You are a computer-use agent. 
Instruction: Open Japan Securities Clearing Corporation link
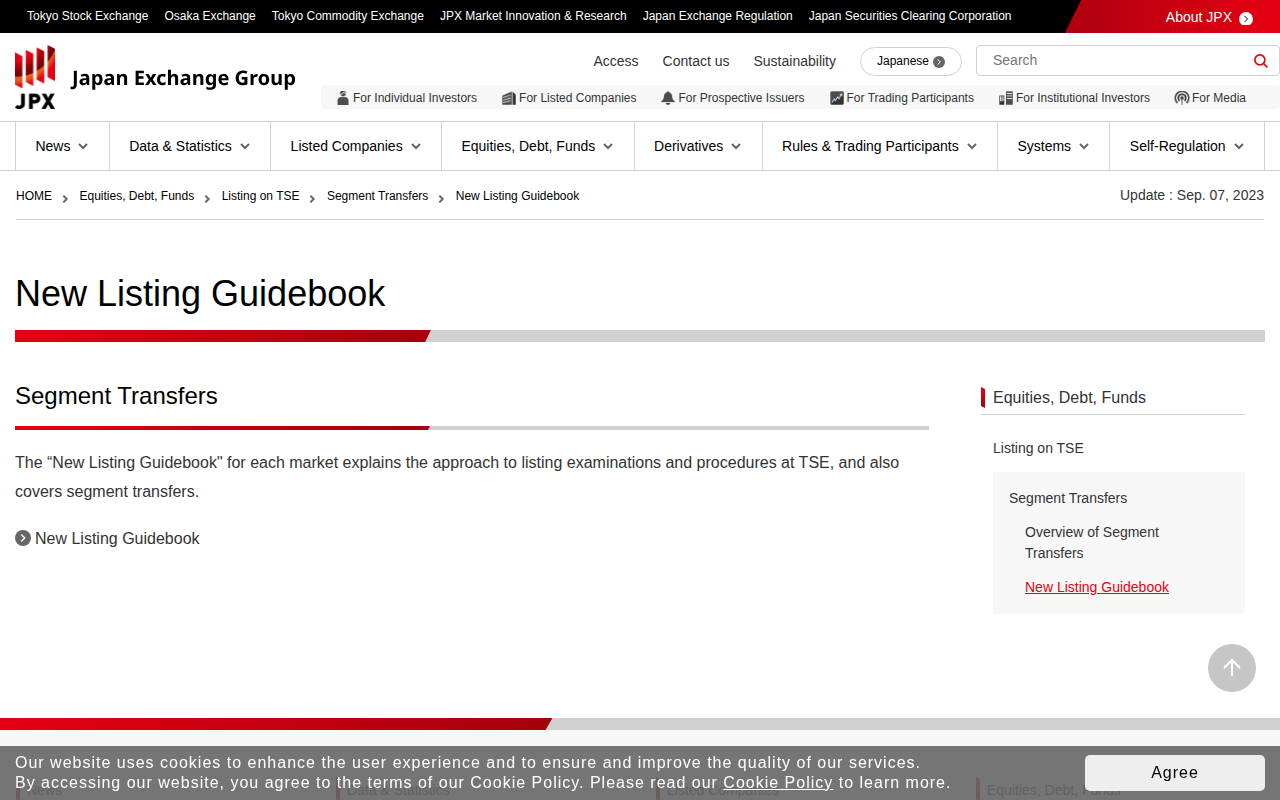[910, 16]
